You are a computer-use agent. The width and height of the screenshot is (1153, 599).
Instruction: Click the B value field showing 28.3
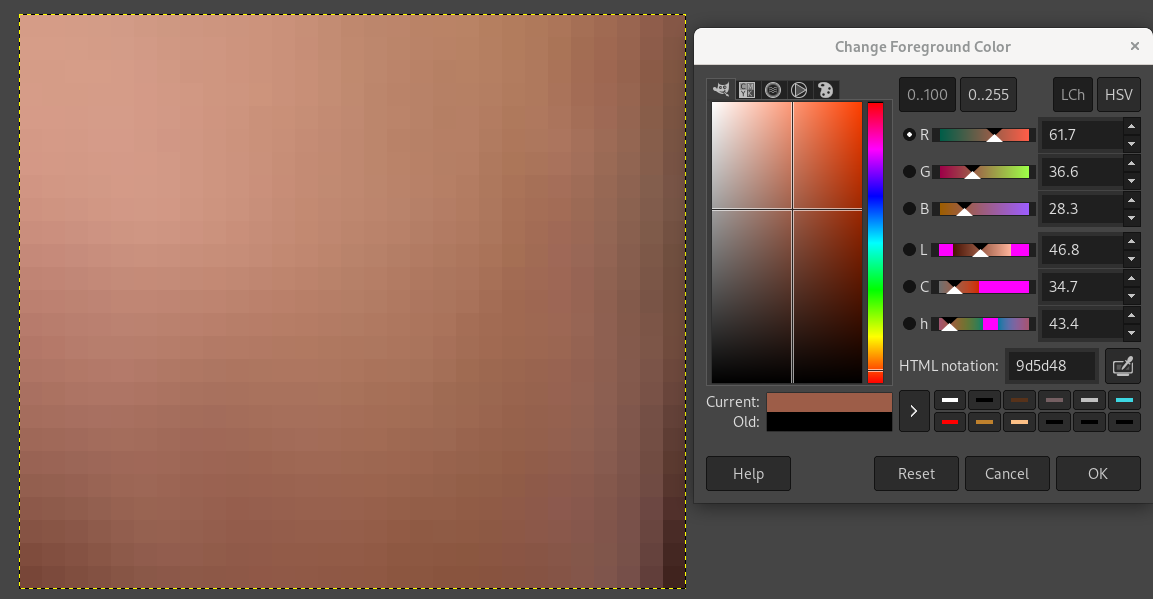[1081, 209]
